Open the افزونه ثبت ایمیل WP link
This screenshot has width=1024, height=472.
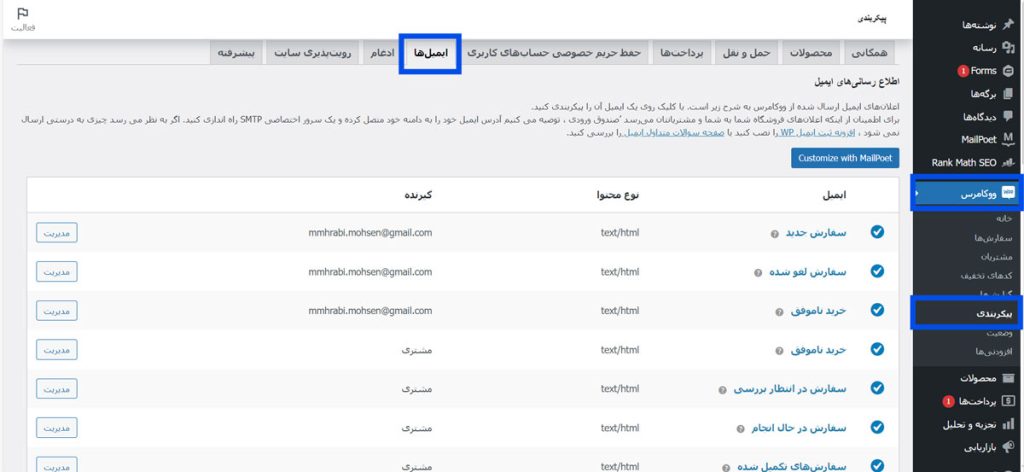(x=819, y=133)
